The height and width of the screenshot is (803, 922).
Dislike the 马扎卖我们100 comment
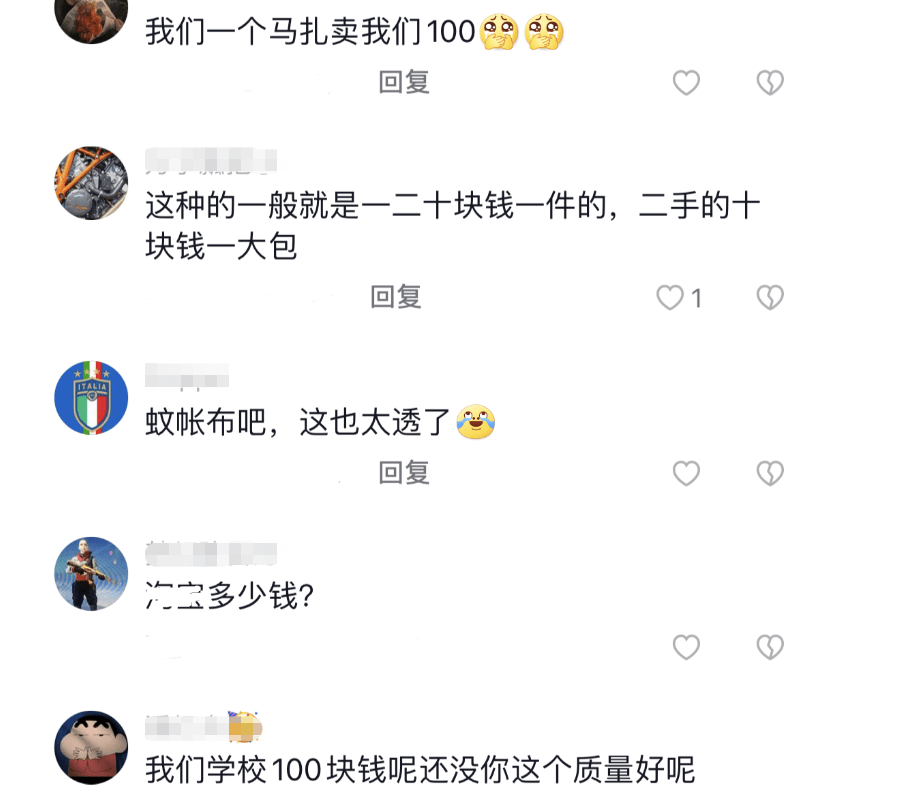click(x=770, y=82)
